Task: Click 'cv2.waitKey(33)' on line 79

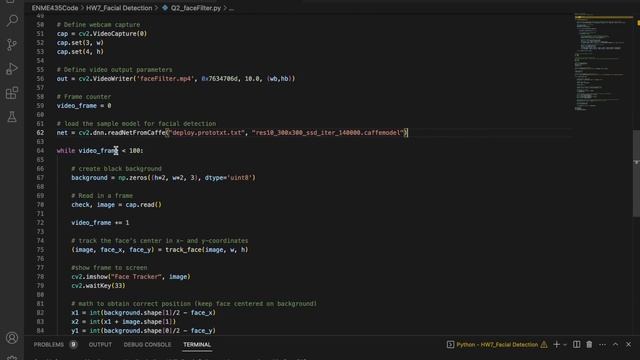Action: coord(98,285)
